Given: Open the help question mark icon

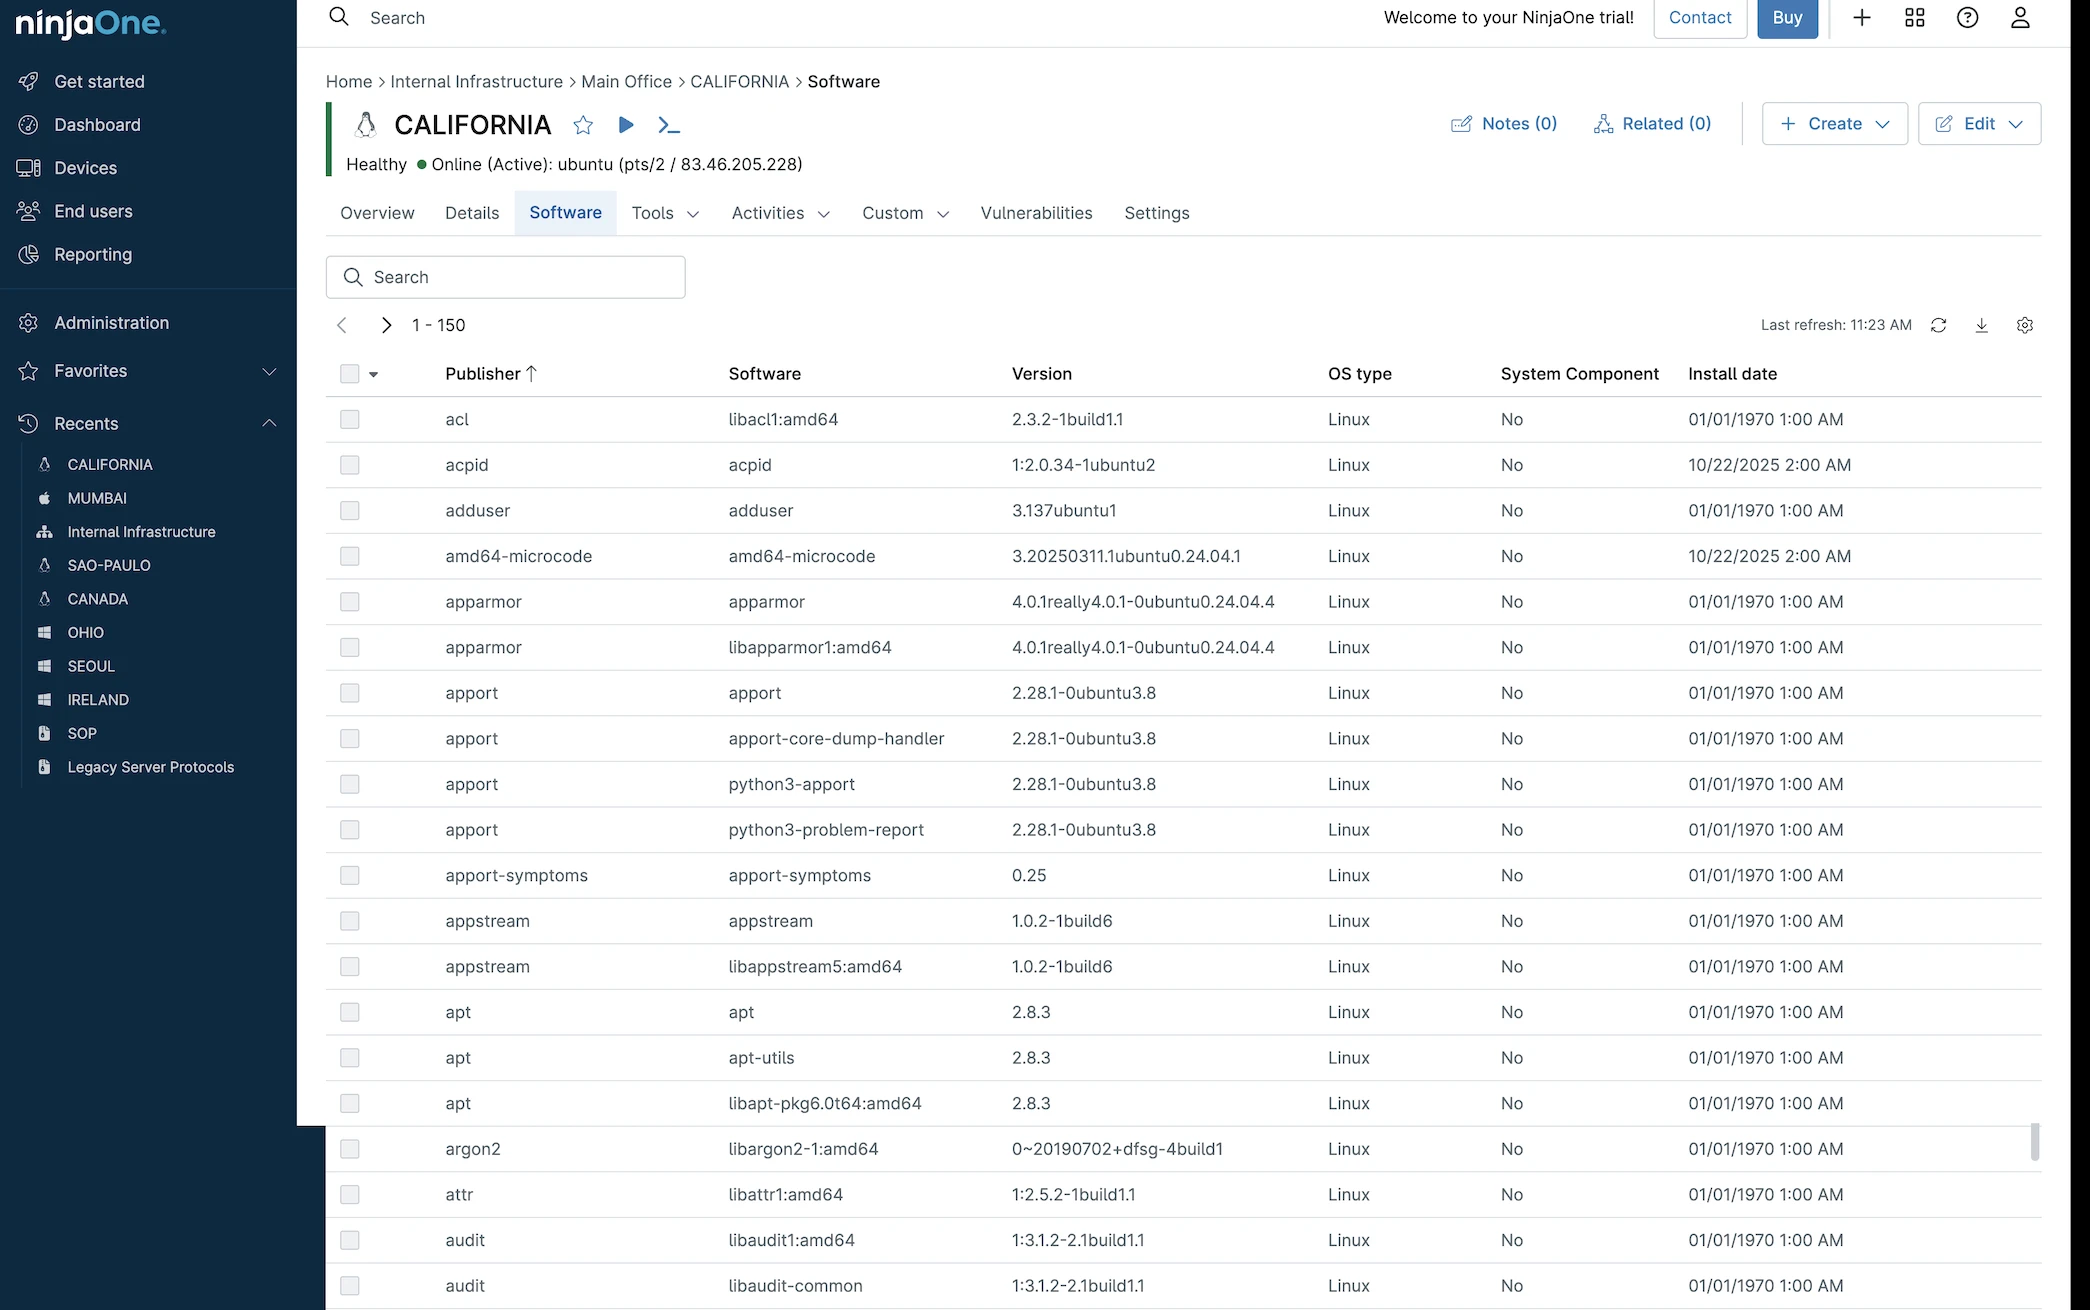Looking at the screenshot, I should (x=1968, y=17).
